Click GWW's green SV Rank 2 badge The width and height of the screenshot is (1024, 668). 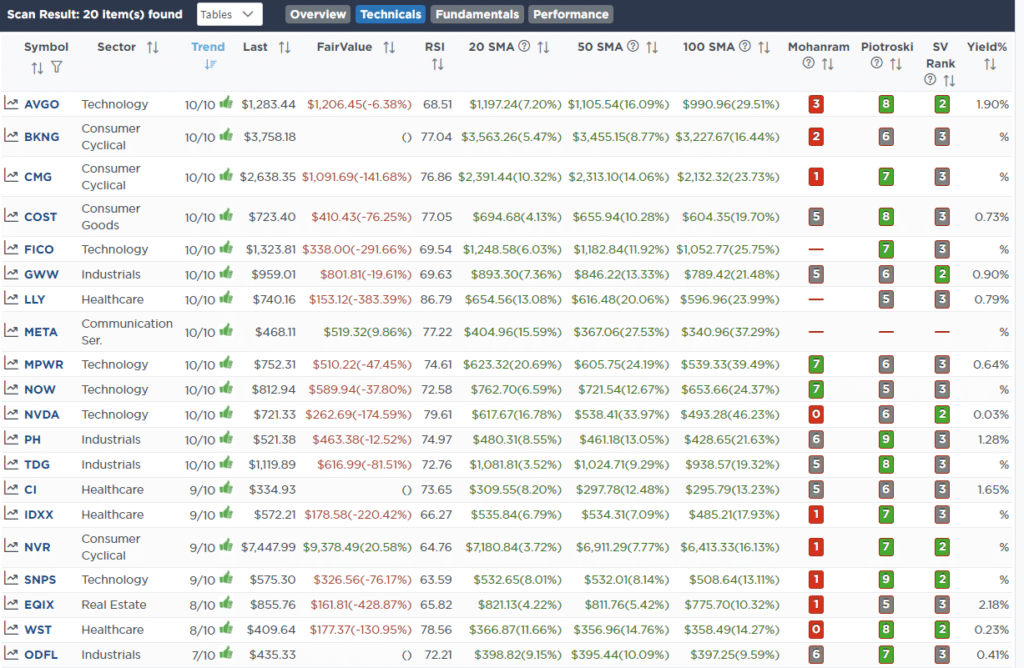coord(942,274)
